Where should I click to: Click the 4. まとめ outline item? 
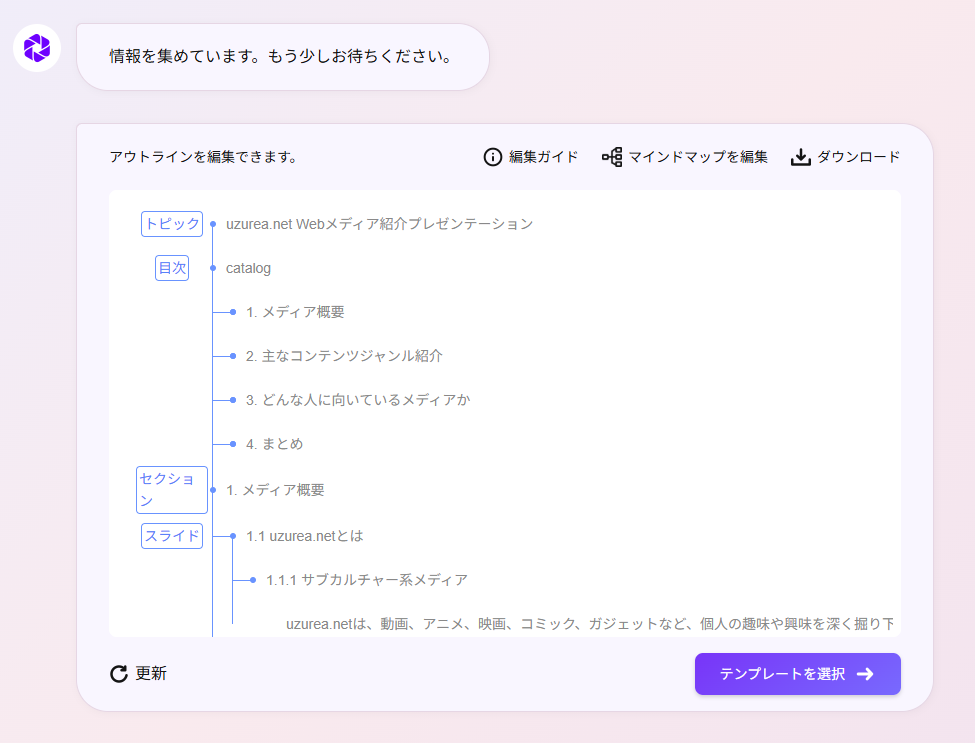point(274,444)
